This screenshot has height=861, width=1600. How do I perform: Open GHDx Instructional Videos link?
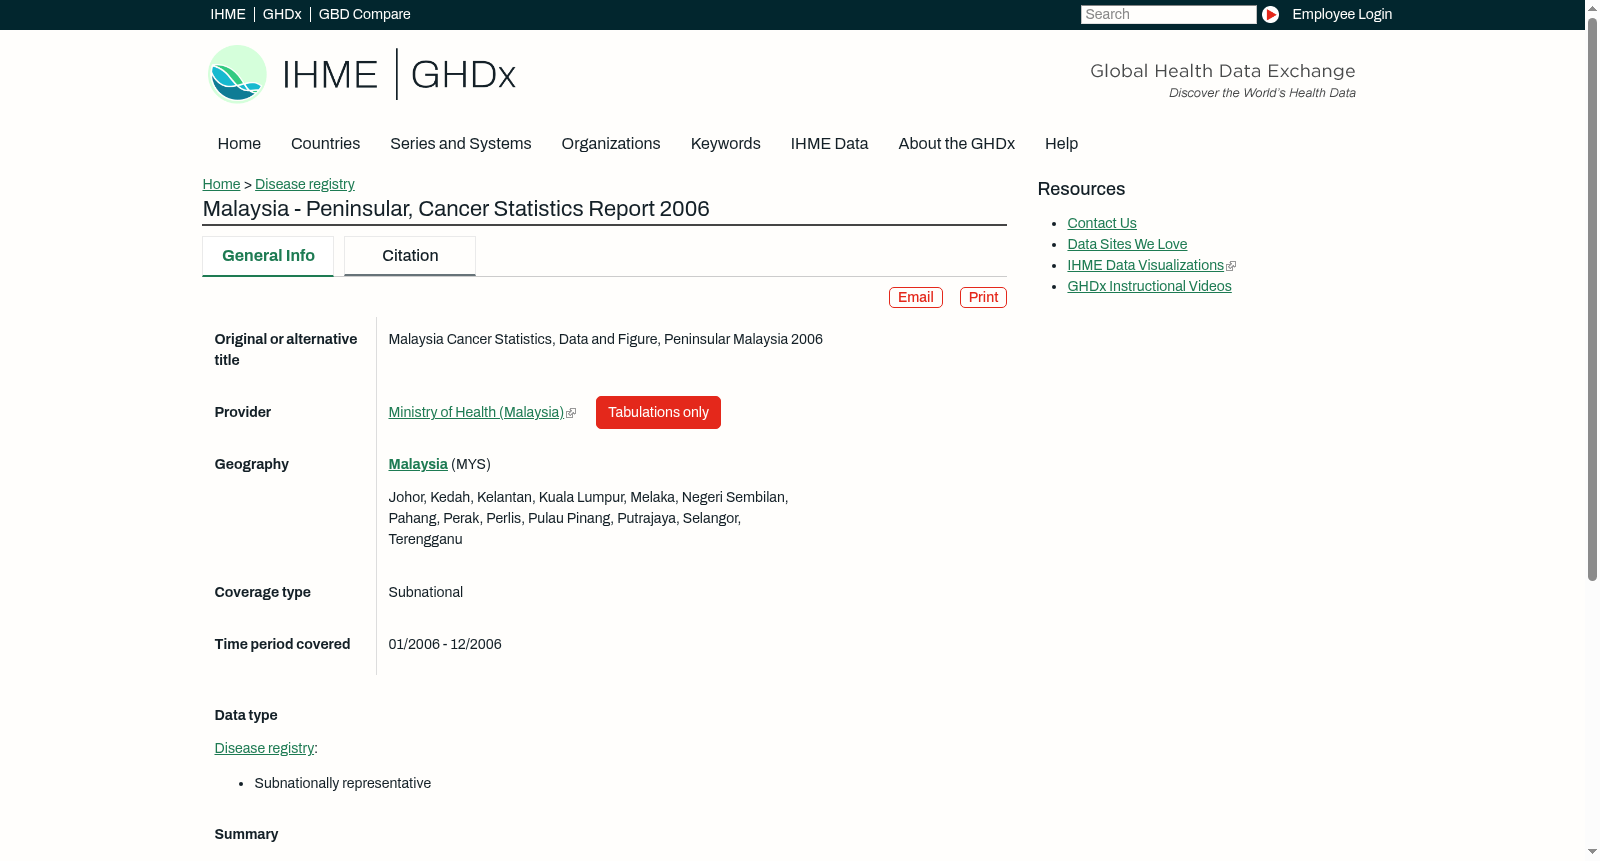tap(1149, 286)
